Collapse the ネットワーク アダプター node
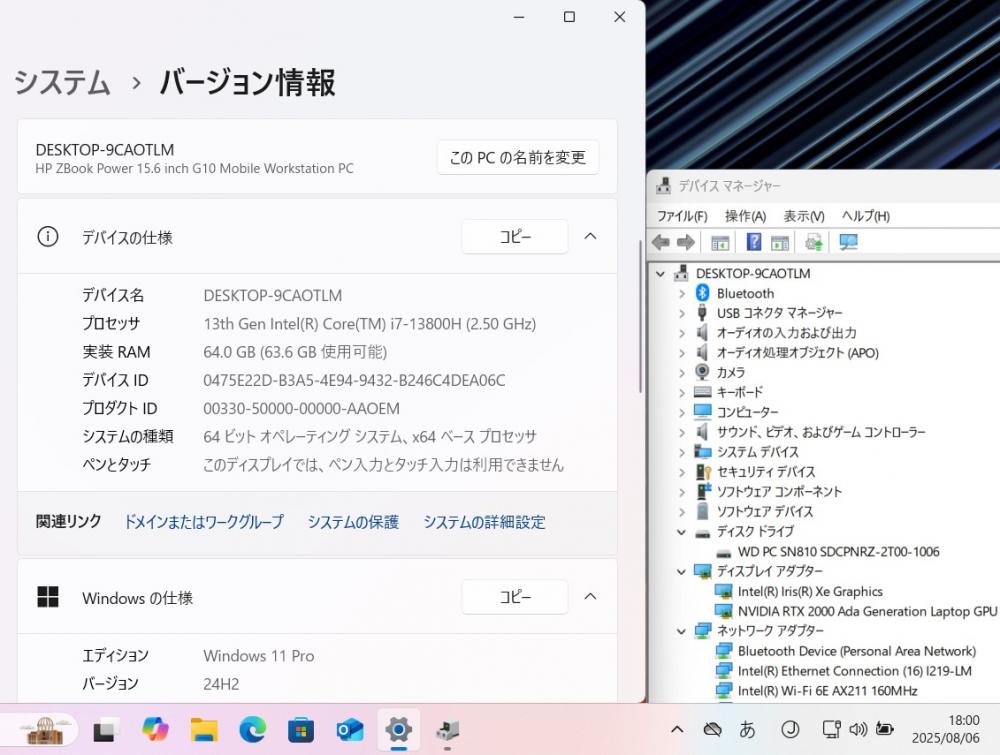 click(x=682, y=631)
